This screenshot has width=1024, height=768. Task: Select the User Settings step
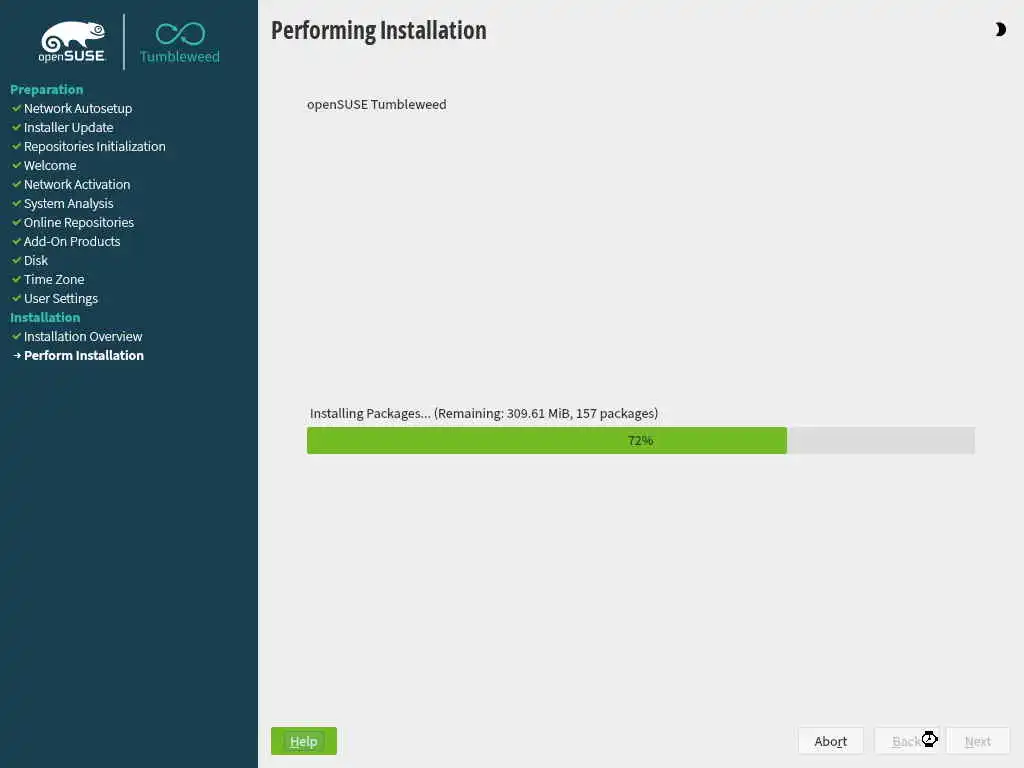point(61,298)
